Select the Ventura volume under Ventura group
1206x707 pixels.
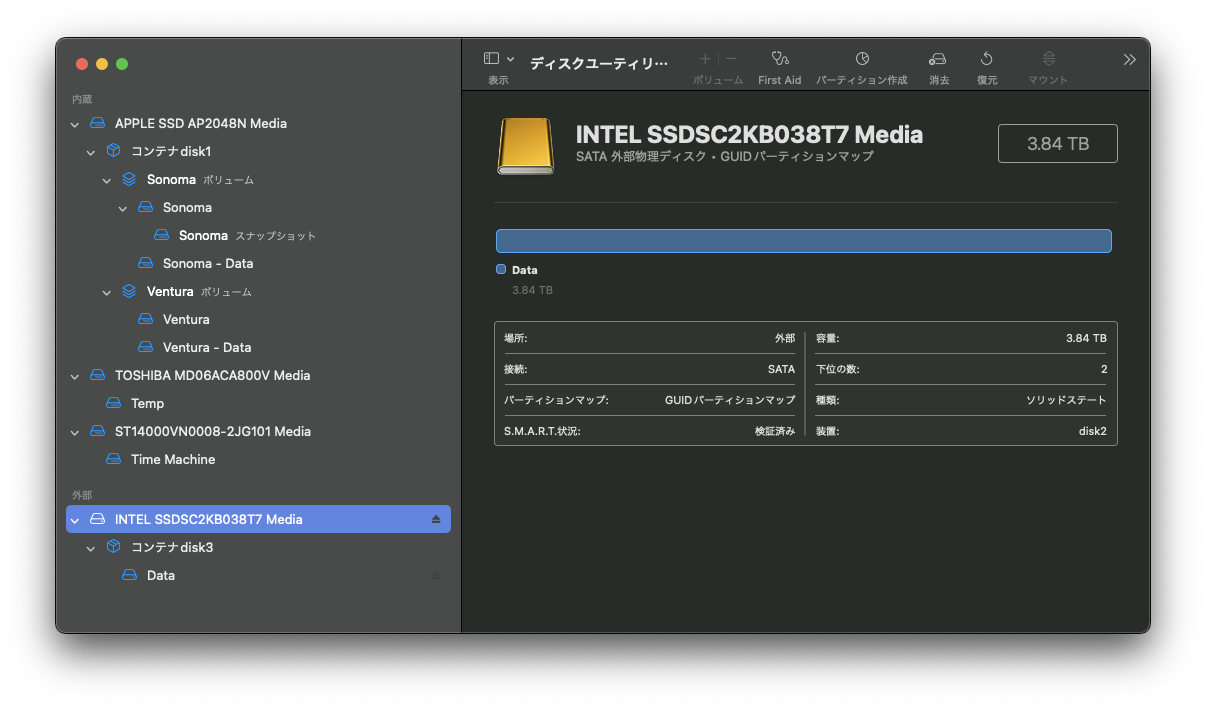[x=258, y=319]
